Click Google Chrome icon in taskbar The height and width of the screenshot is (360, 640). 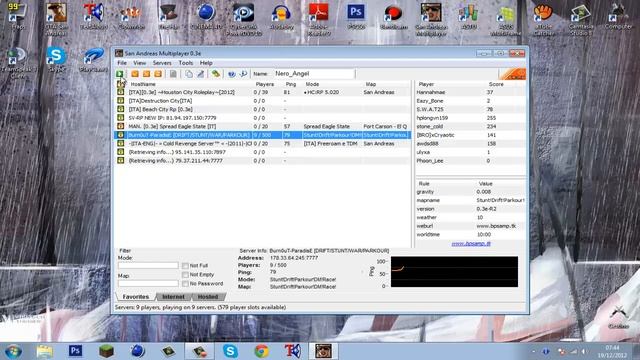pos(262,351)
